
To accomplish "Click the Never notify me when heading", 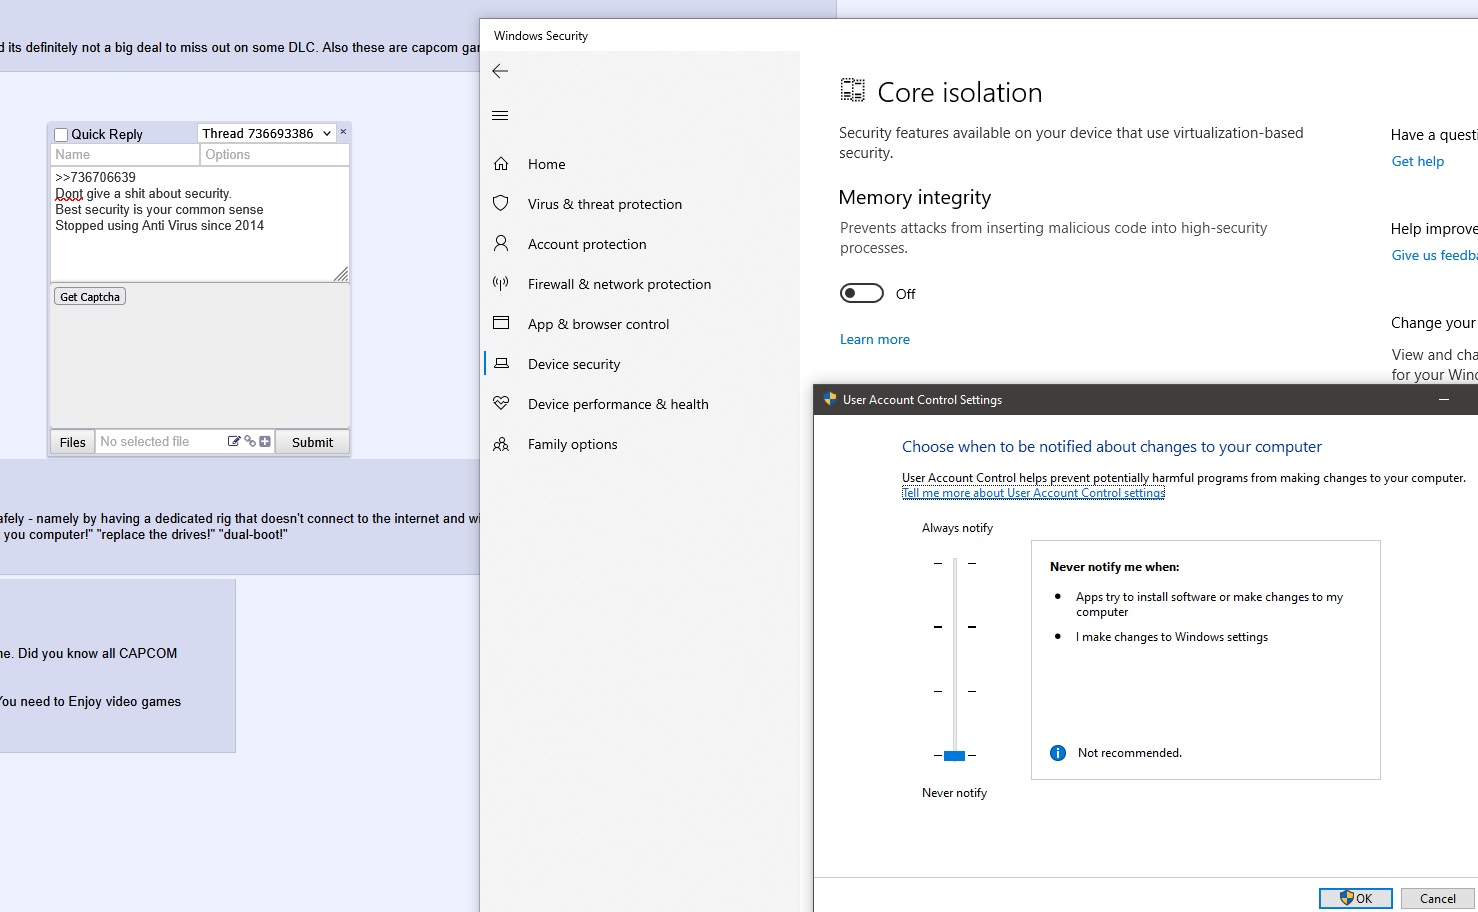I will pos(1115,567).
